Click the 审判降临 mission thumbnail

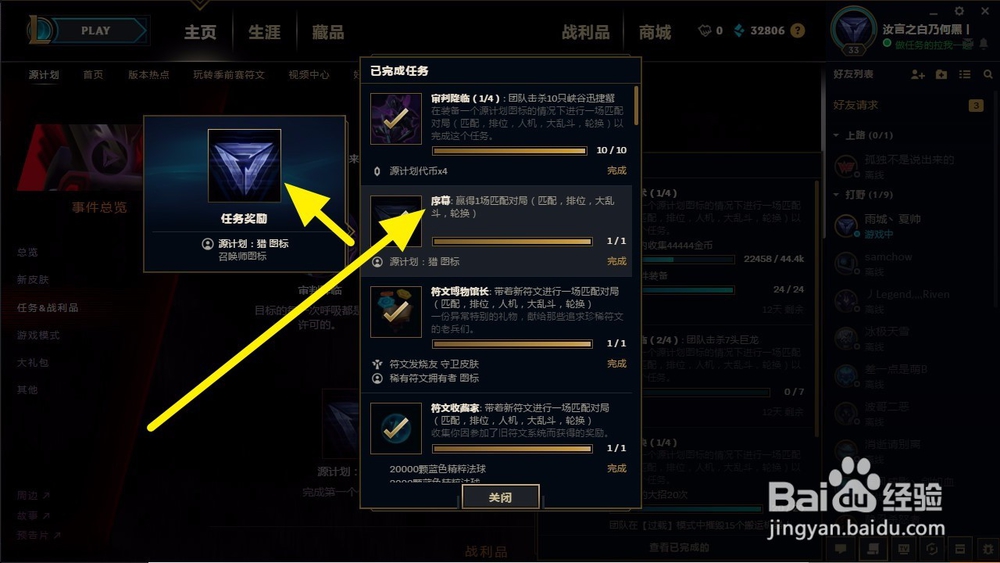click(x=395, y=119)
